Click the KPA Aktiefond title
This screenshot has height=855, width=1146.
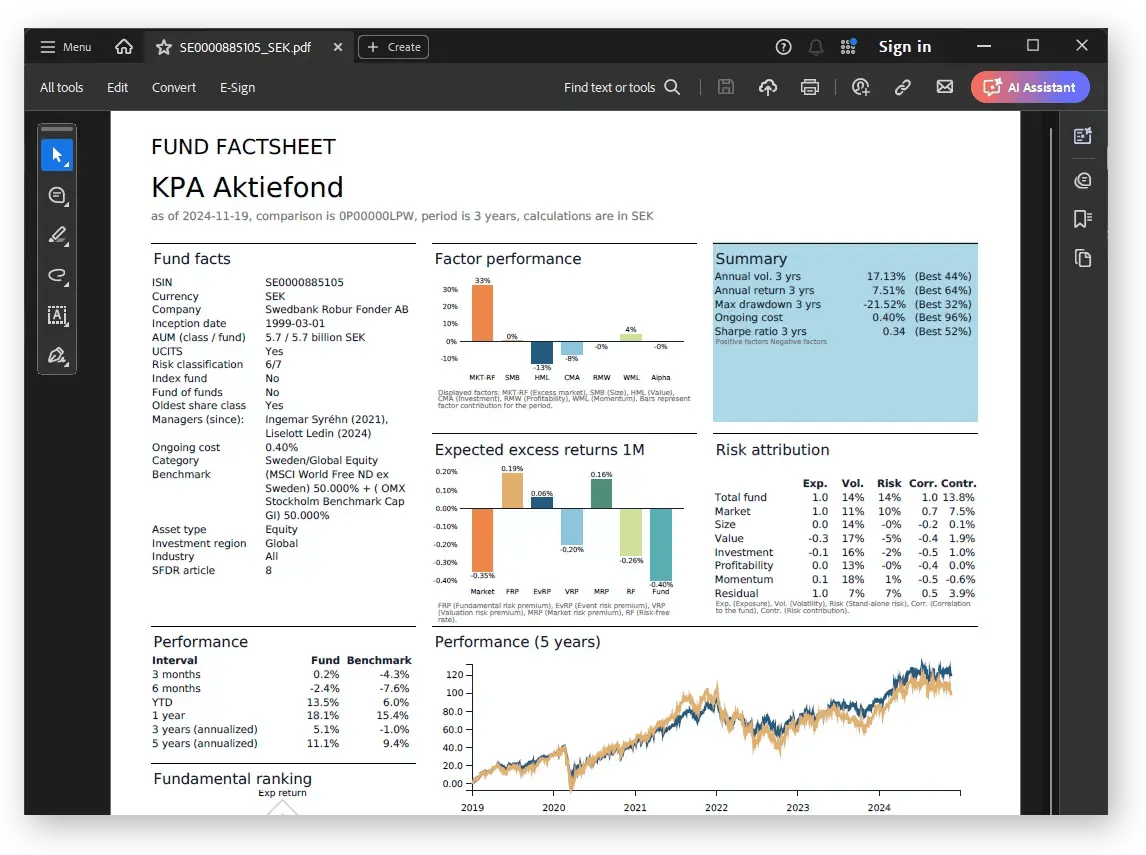click(247, 187)
